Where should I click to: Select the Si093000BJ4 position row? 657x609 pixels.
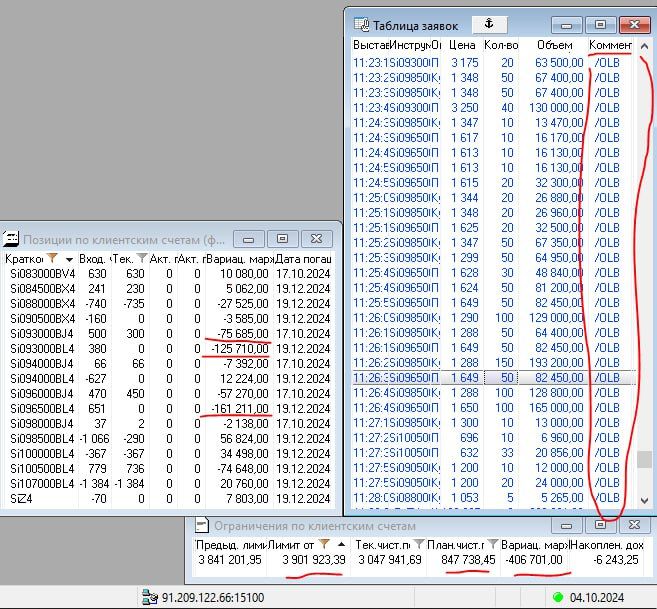pos(169,334)
